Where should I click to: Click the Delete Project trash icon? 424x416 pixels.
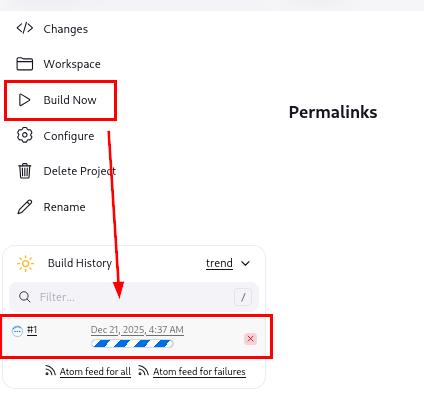click(25, 171)
